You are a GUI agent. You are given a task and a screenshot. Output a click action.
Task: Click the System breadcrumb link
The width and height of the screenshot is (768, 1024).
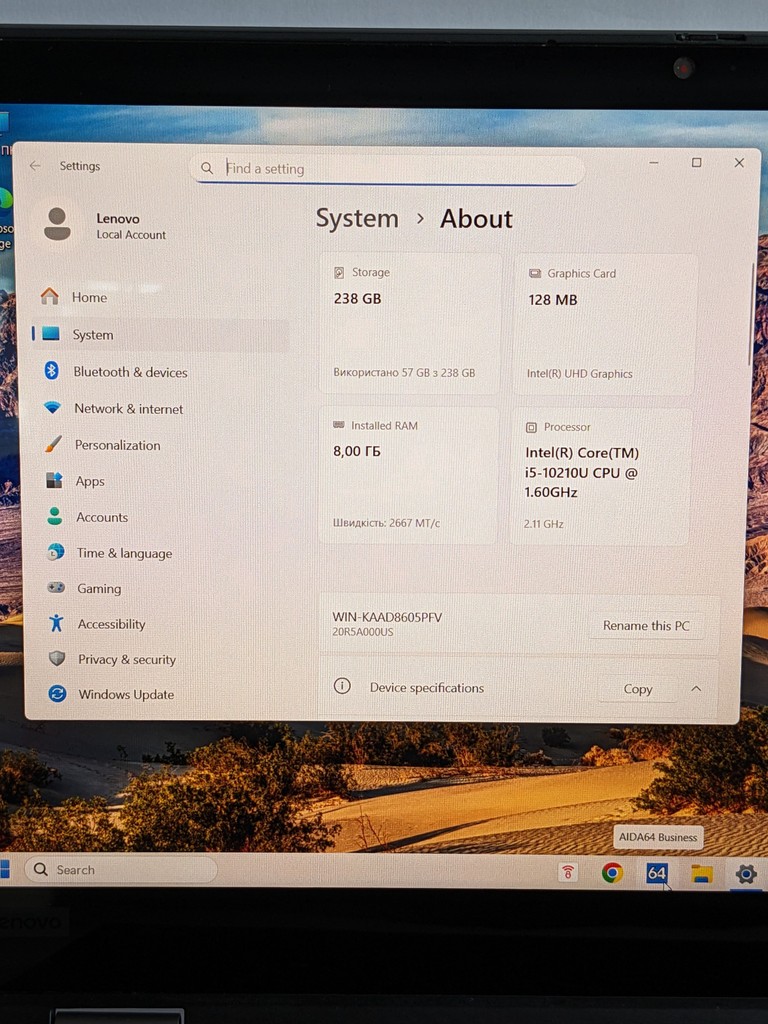coord(357,218)
